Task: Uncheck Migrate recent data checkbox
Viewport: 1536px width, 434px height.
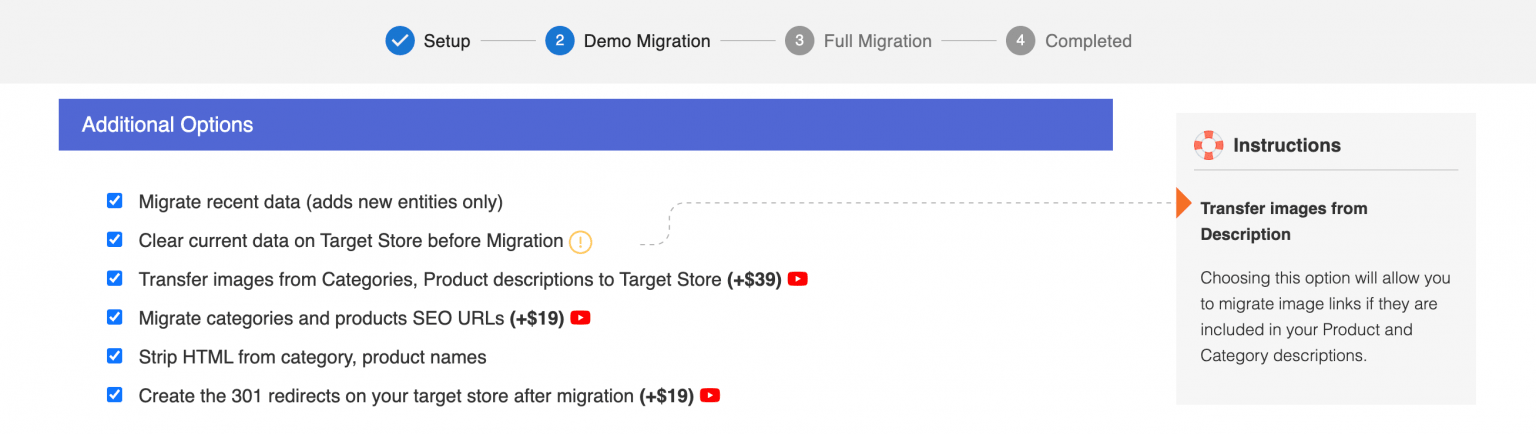Action: 115,202
